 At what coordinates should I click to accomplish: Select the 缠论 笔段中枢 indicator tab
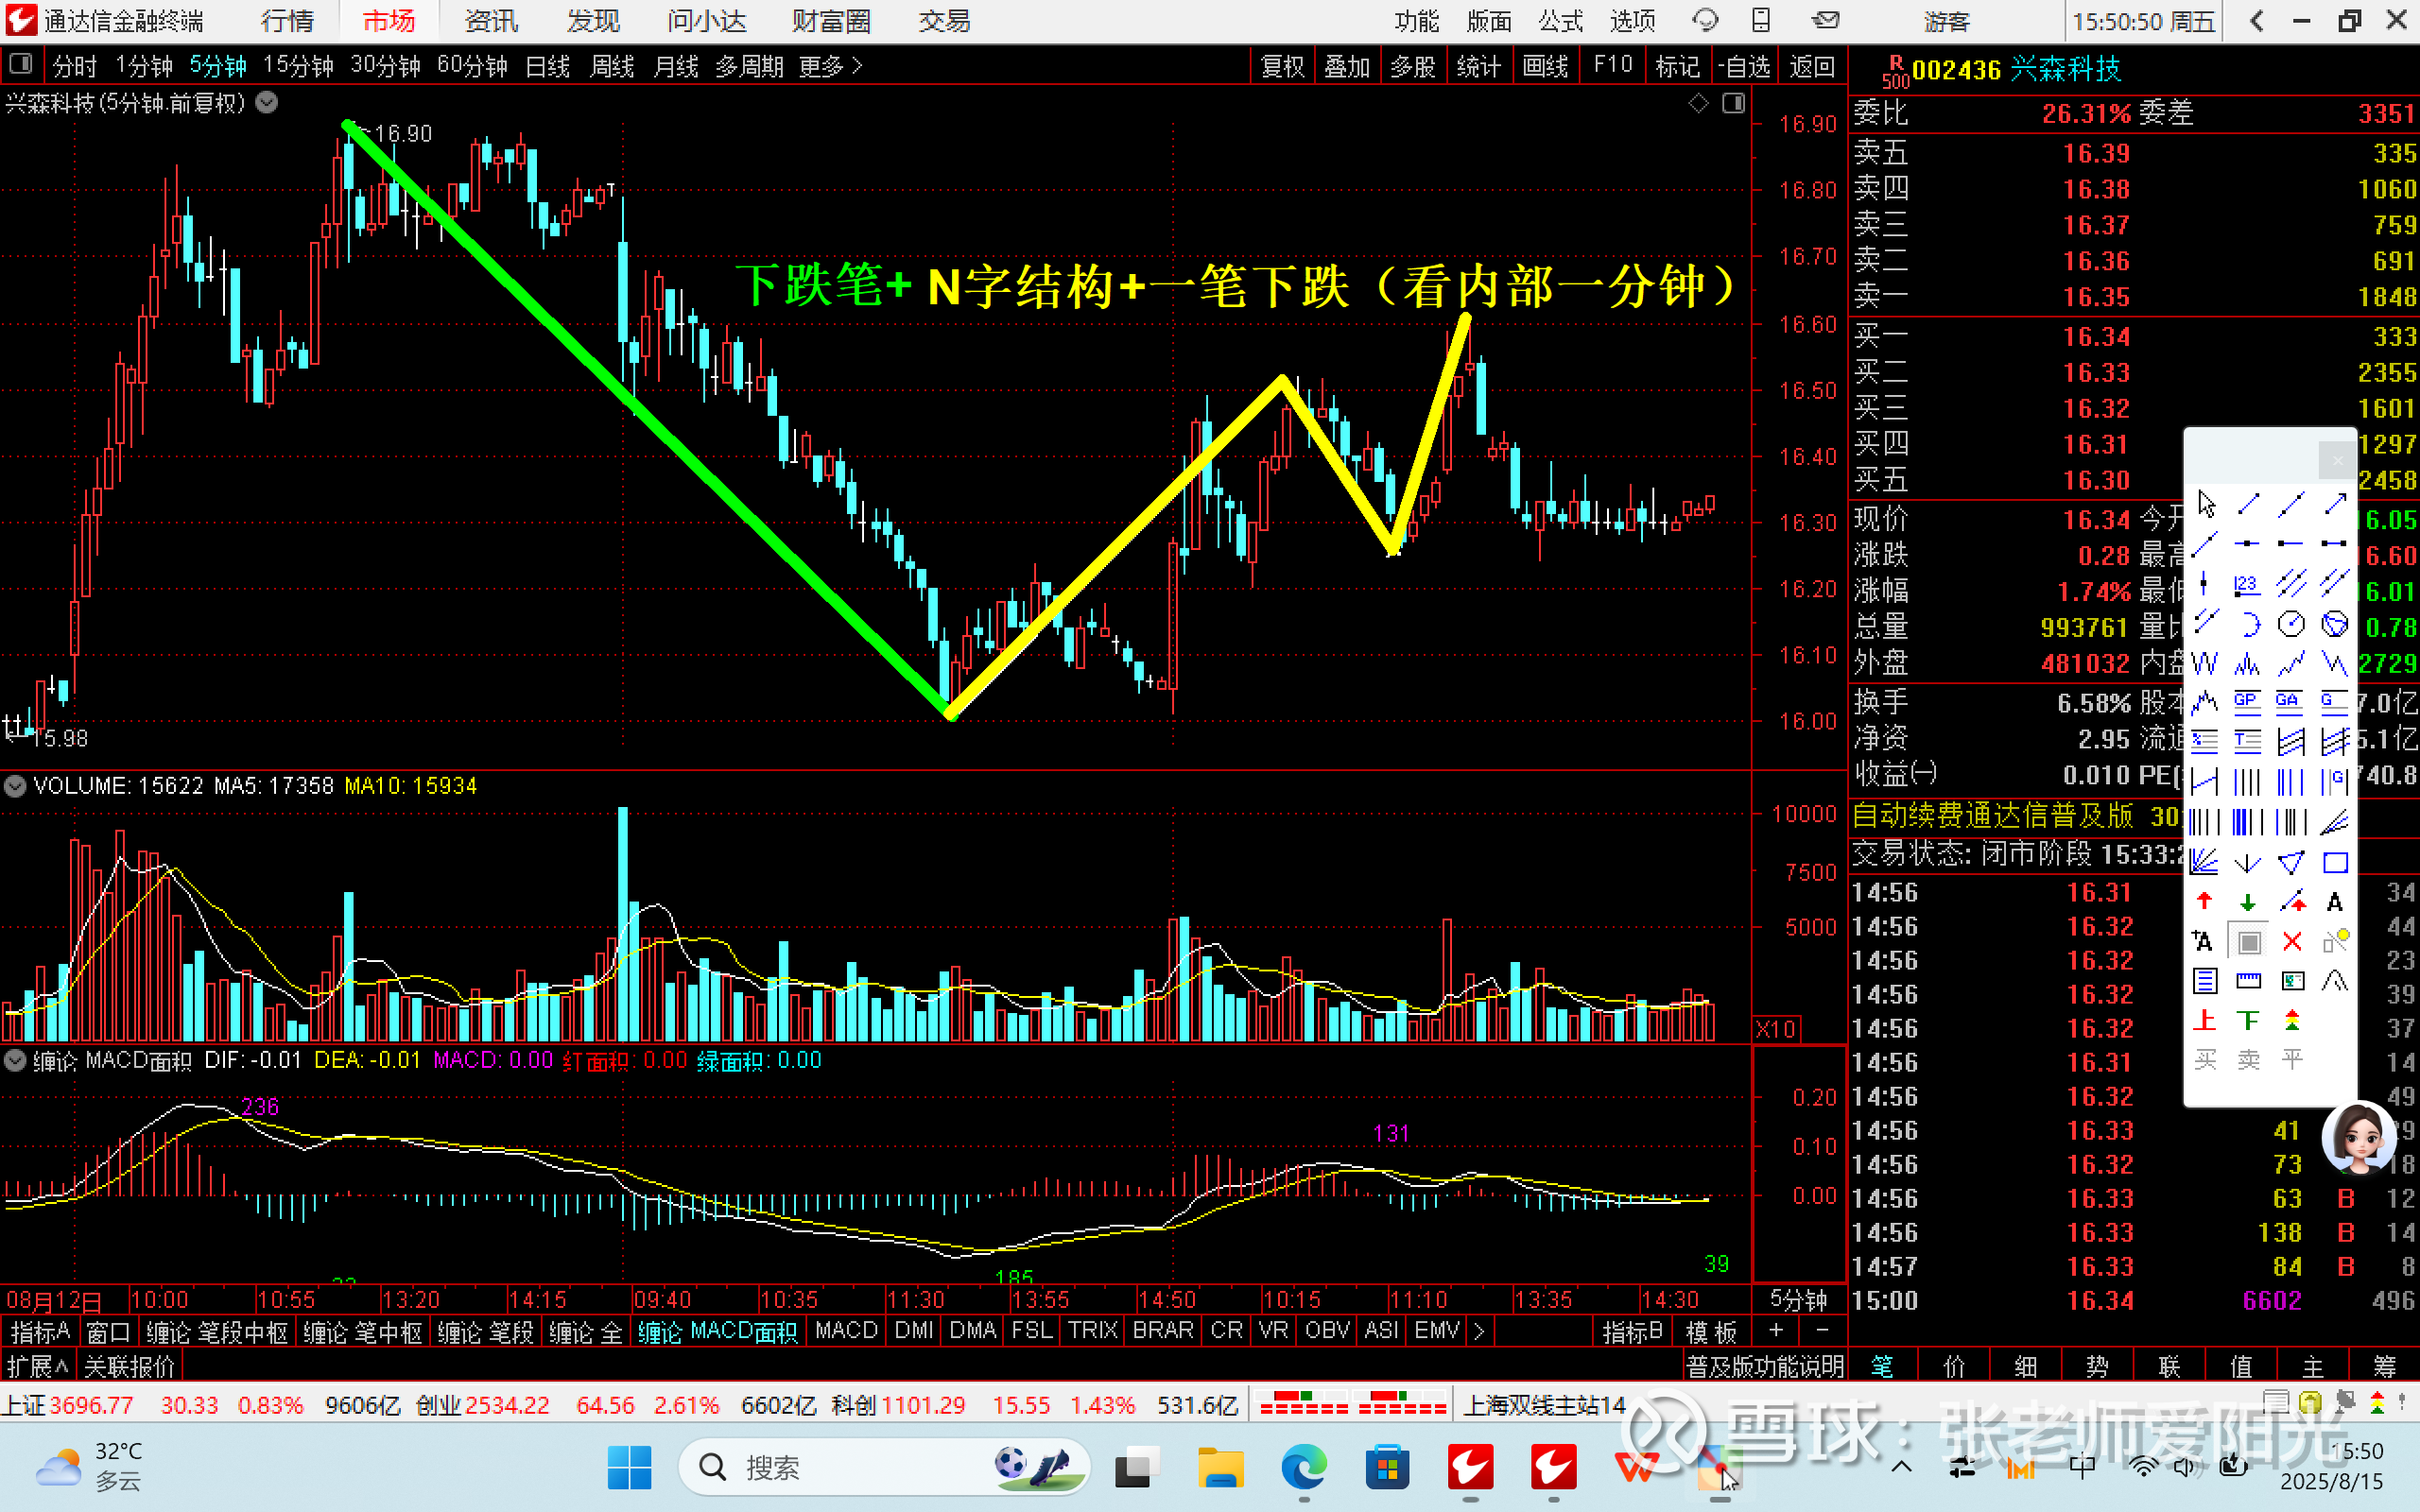coord(217,1332)
